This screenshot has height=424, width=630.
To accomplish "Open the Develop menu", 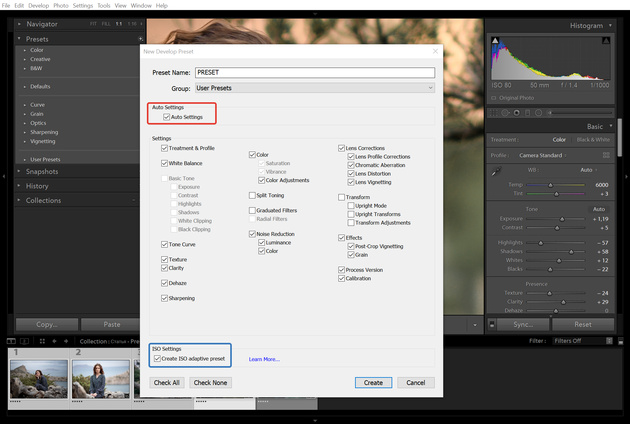I will [x=40, y=5].
